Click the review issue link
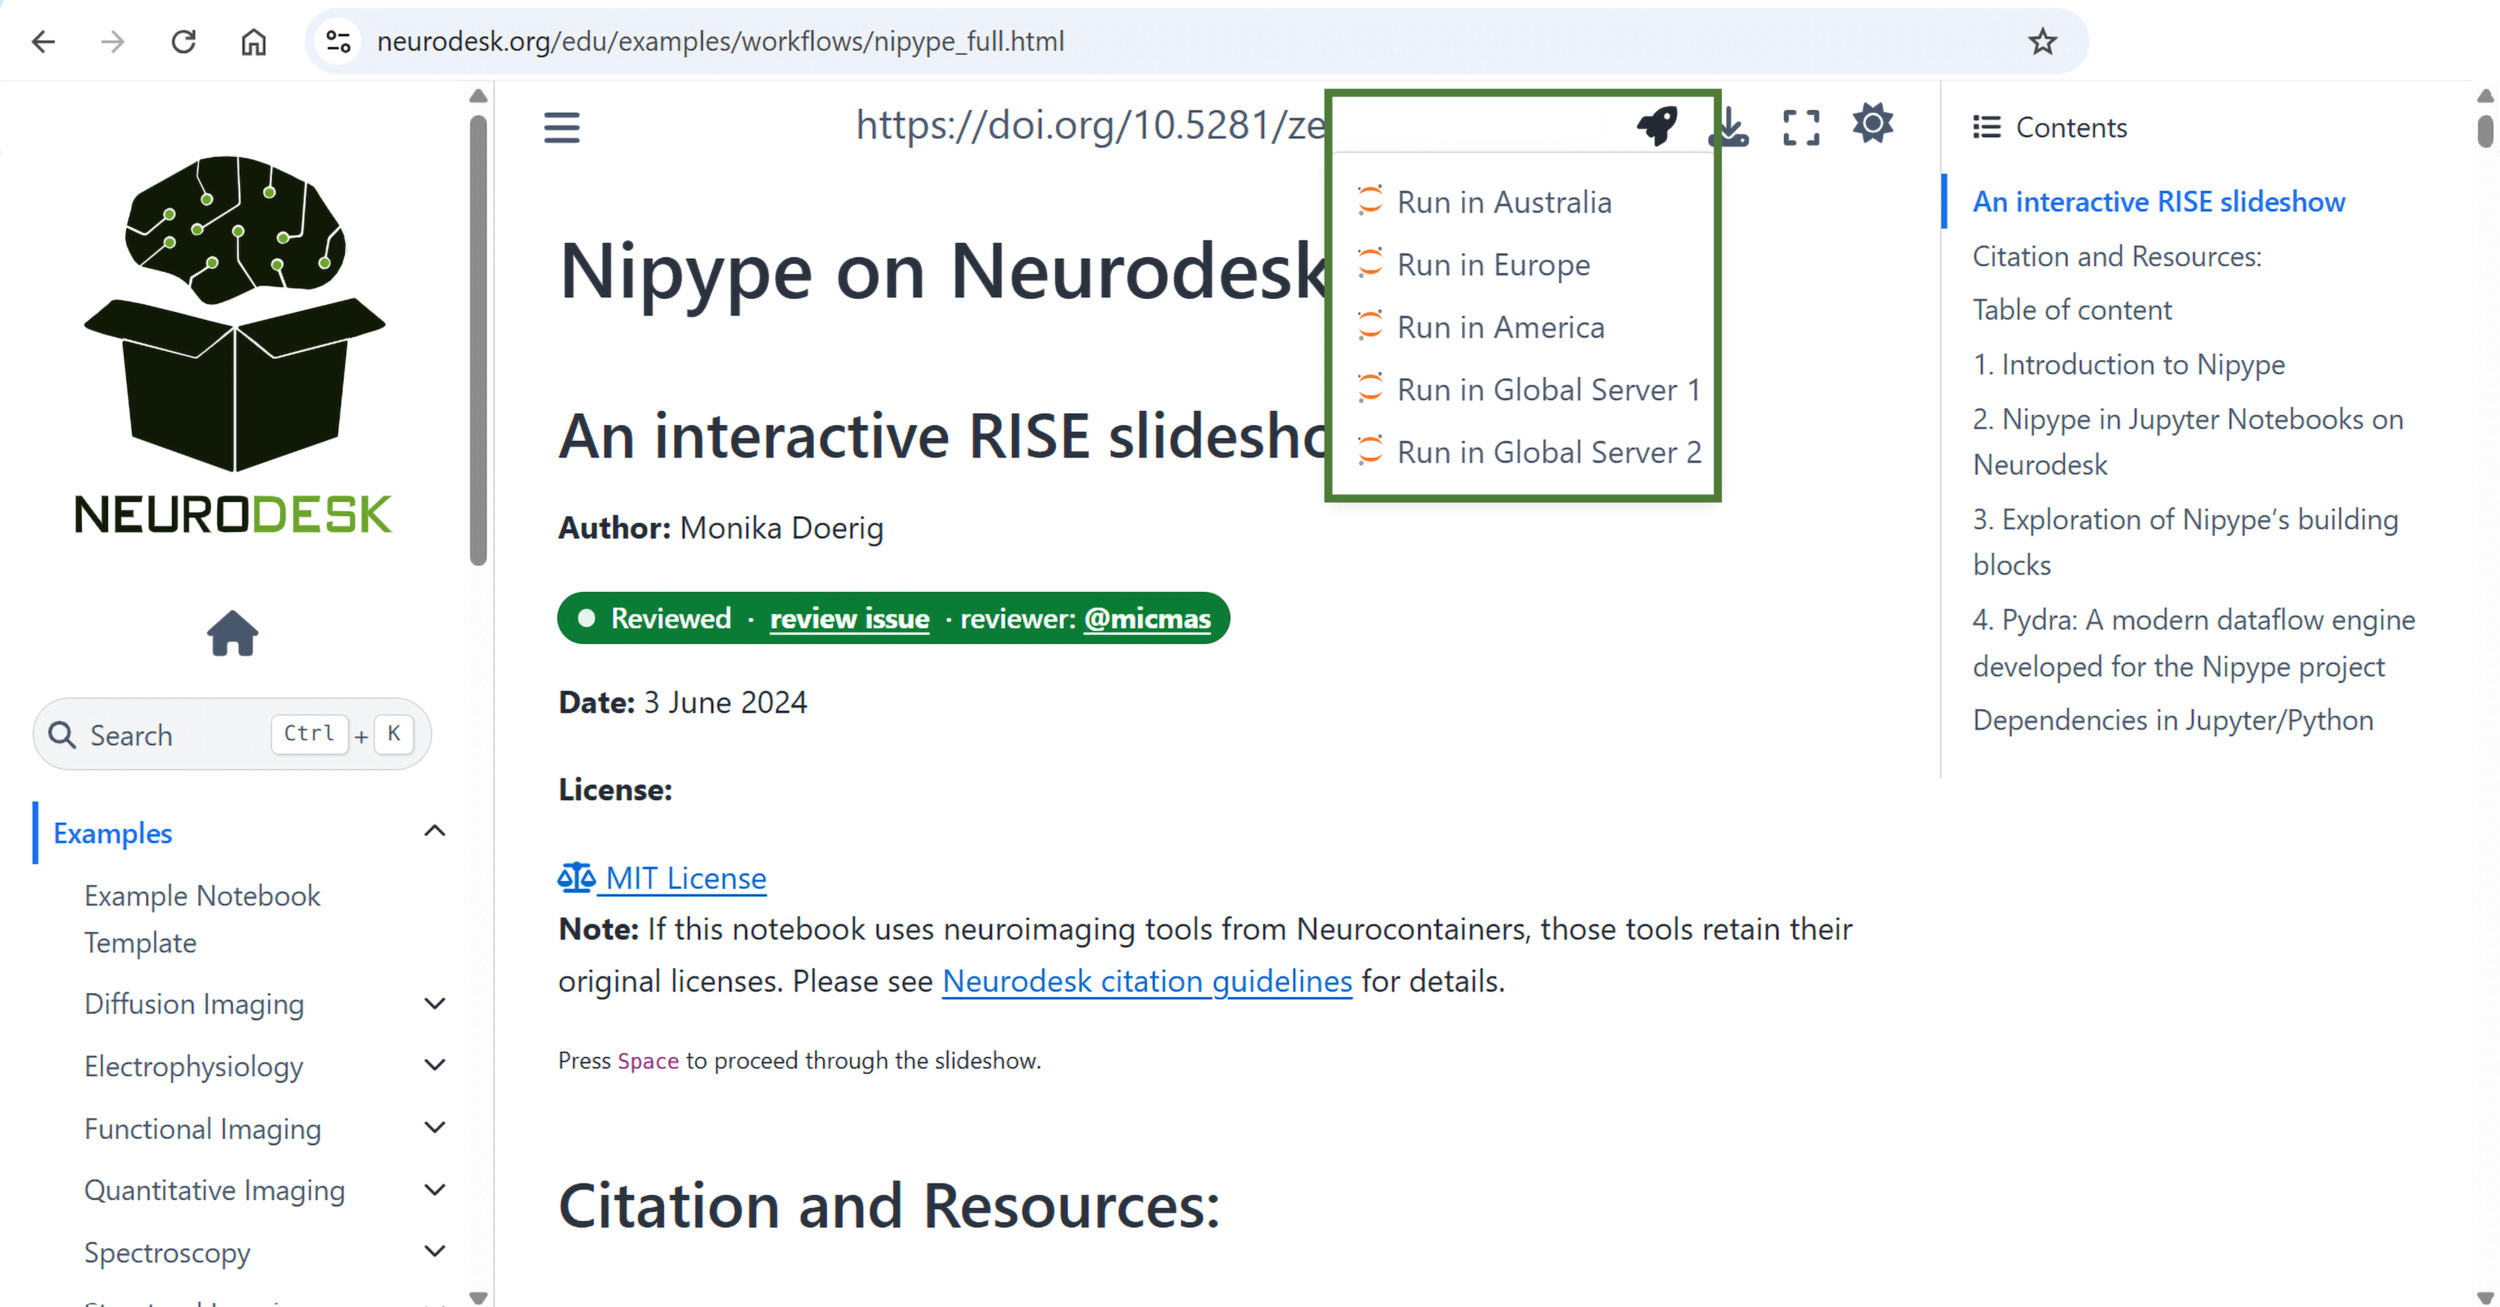 pos(849,619)
